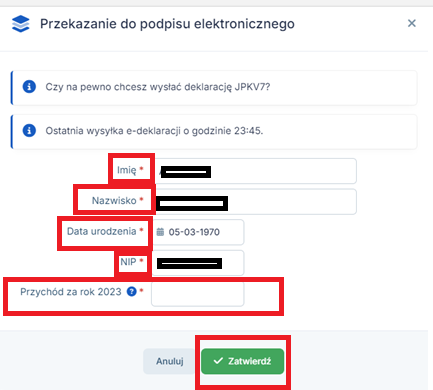Click the JPKV7 confirmation message text
Viewport: 433px width, 390px height.
tap(158, 87)
